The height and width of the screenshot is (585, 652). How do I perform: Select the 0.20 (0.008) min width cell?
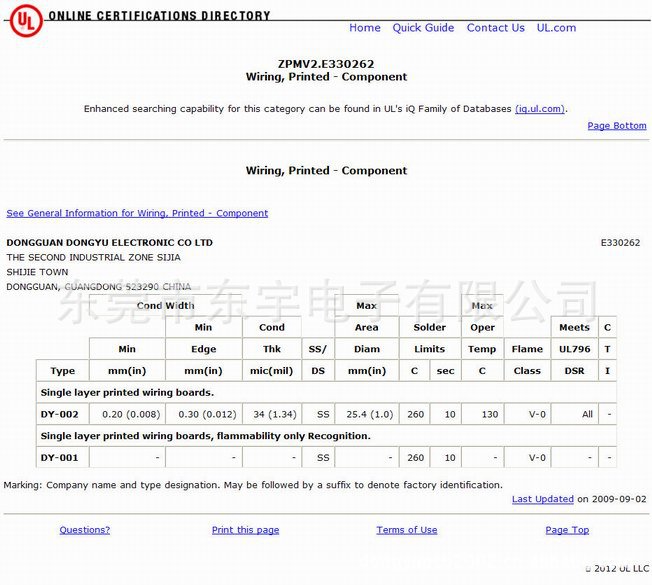pyautogui.click(x=127, y=414)
